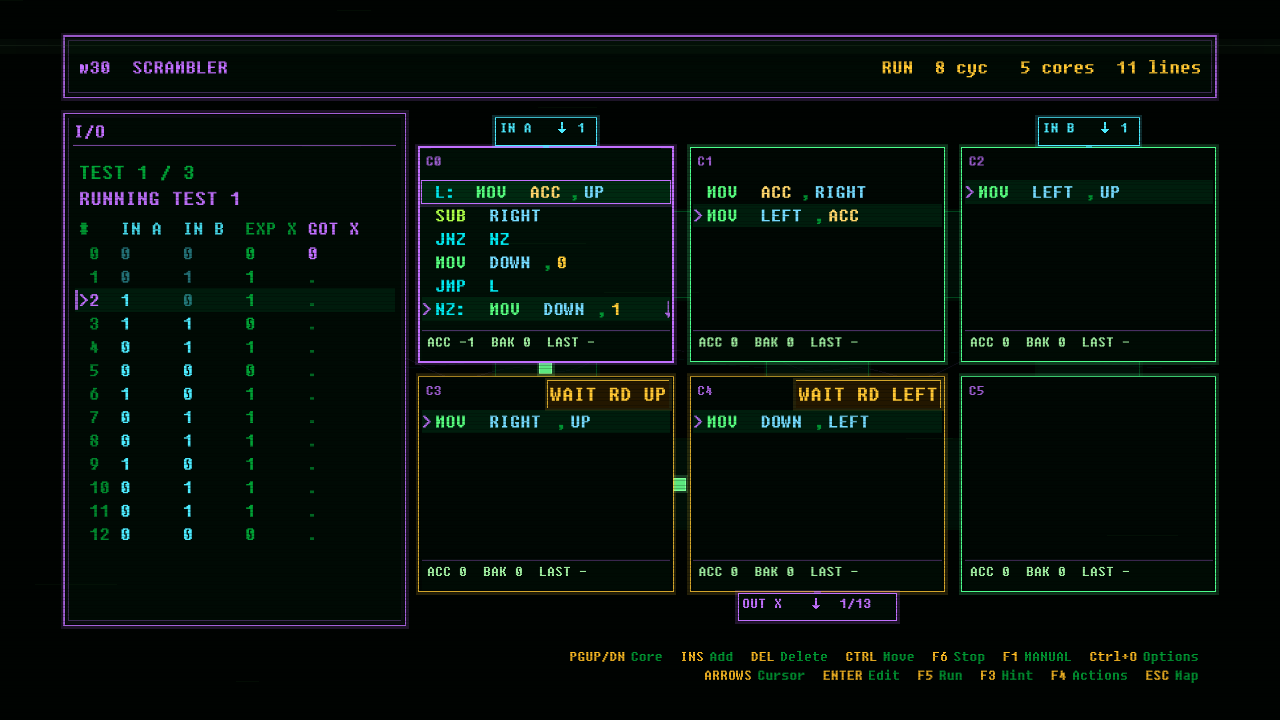Select the OUT X output port
Viewport: 1280px width, 720px height.
pos(817,605)
